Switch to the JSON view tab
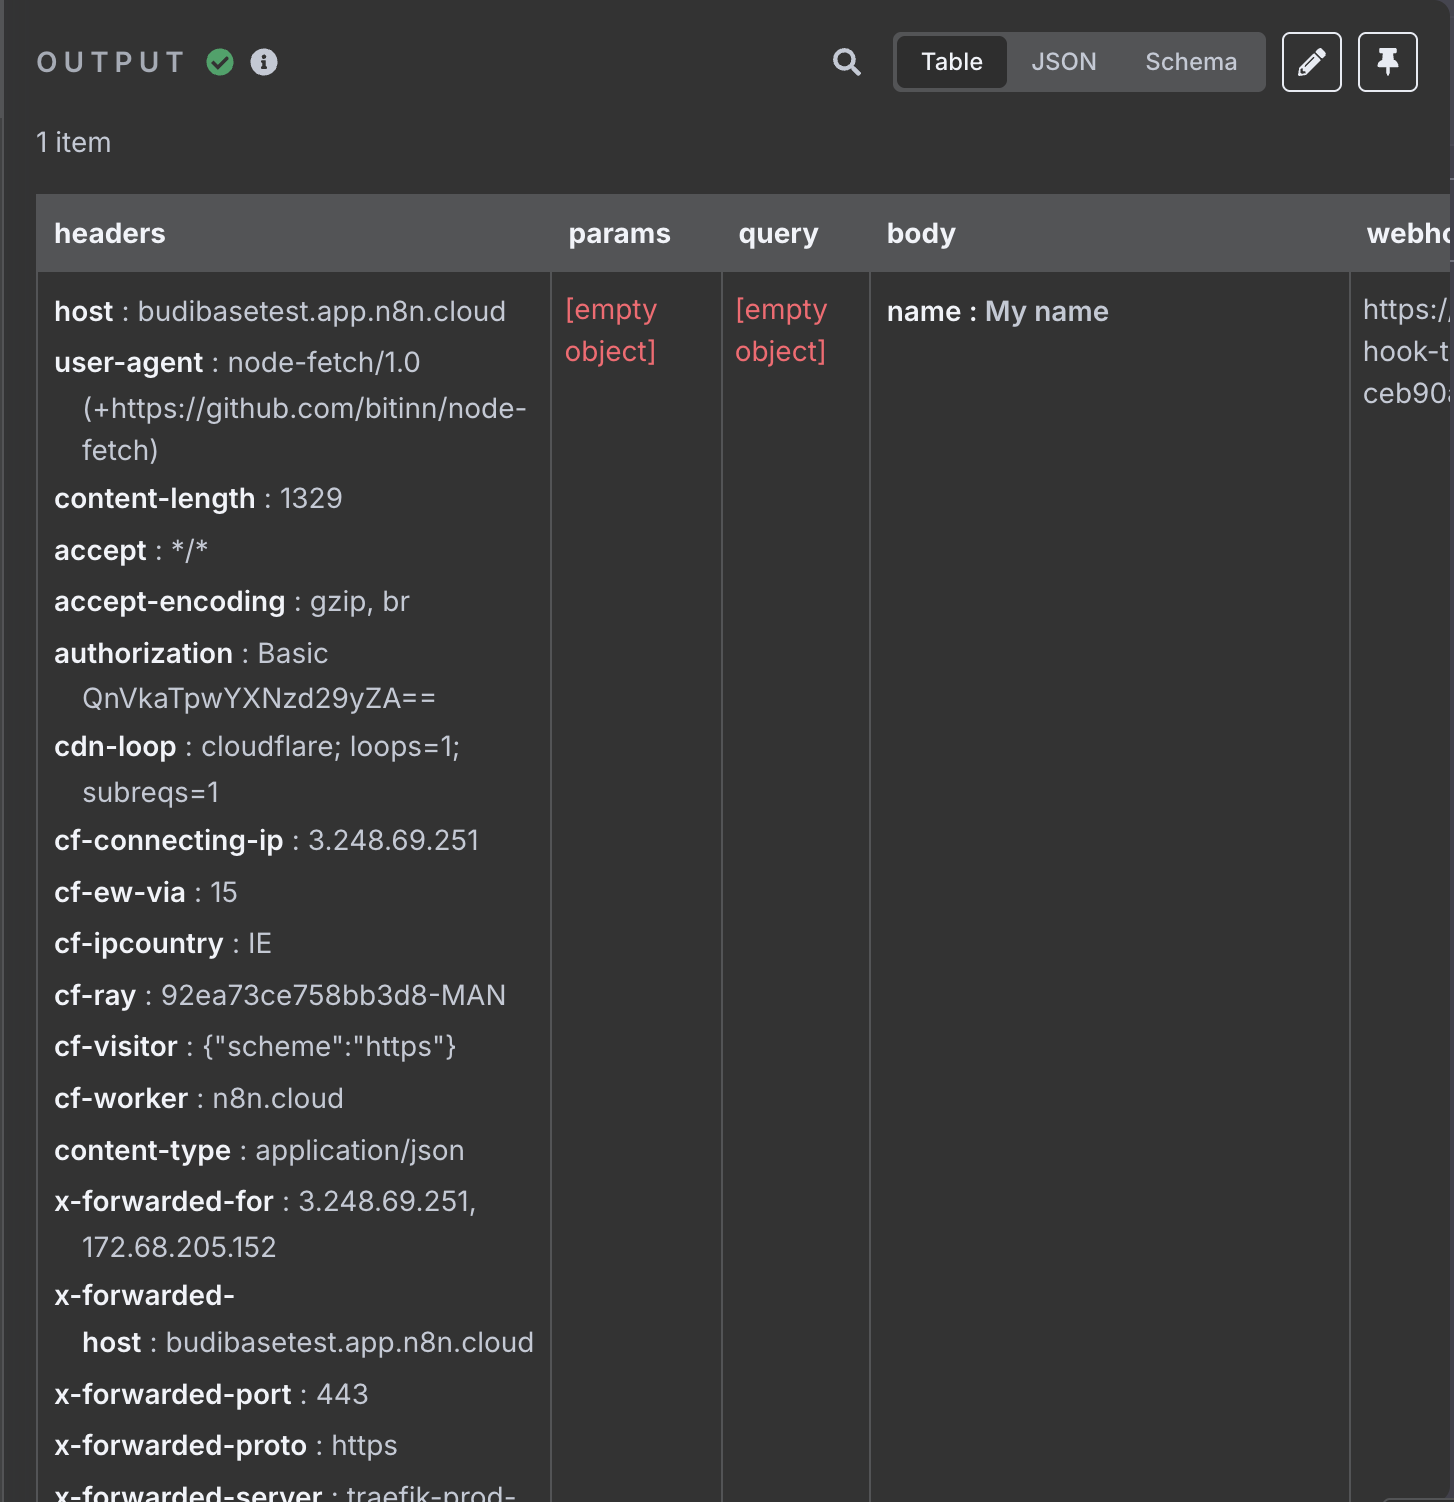 (1064, 62)
